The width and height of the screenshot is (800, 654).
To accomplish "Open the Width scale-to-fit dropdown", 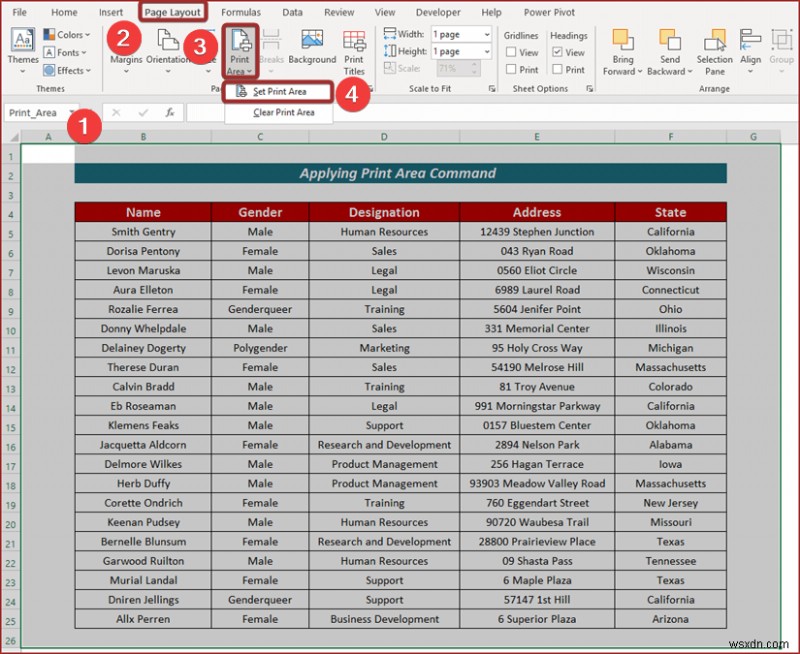I will coord(489,33).
